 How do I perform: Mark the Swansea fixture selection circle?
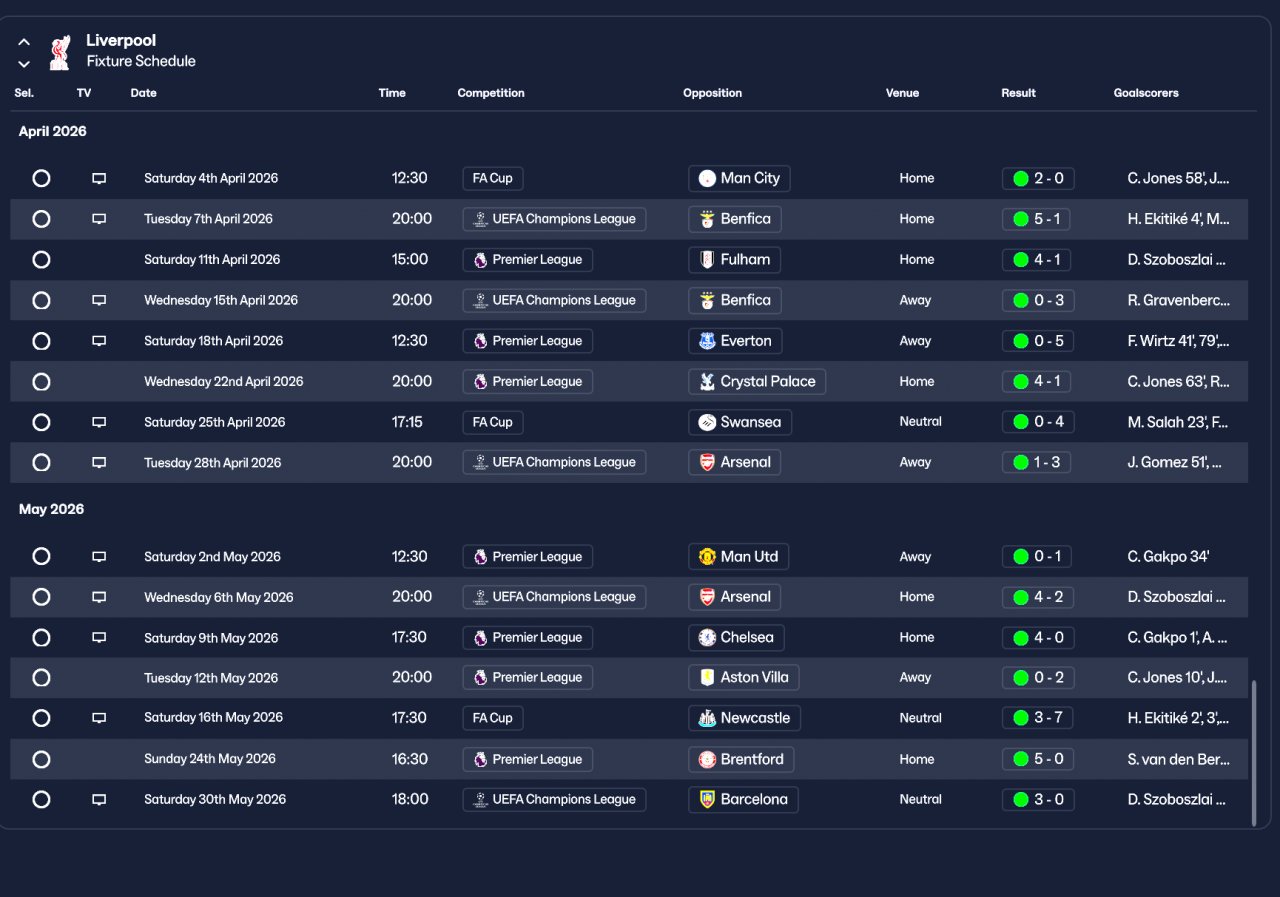(41, 422)
